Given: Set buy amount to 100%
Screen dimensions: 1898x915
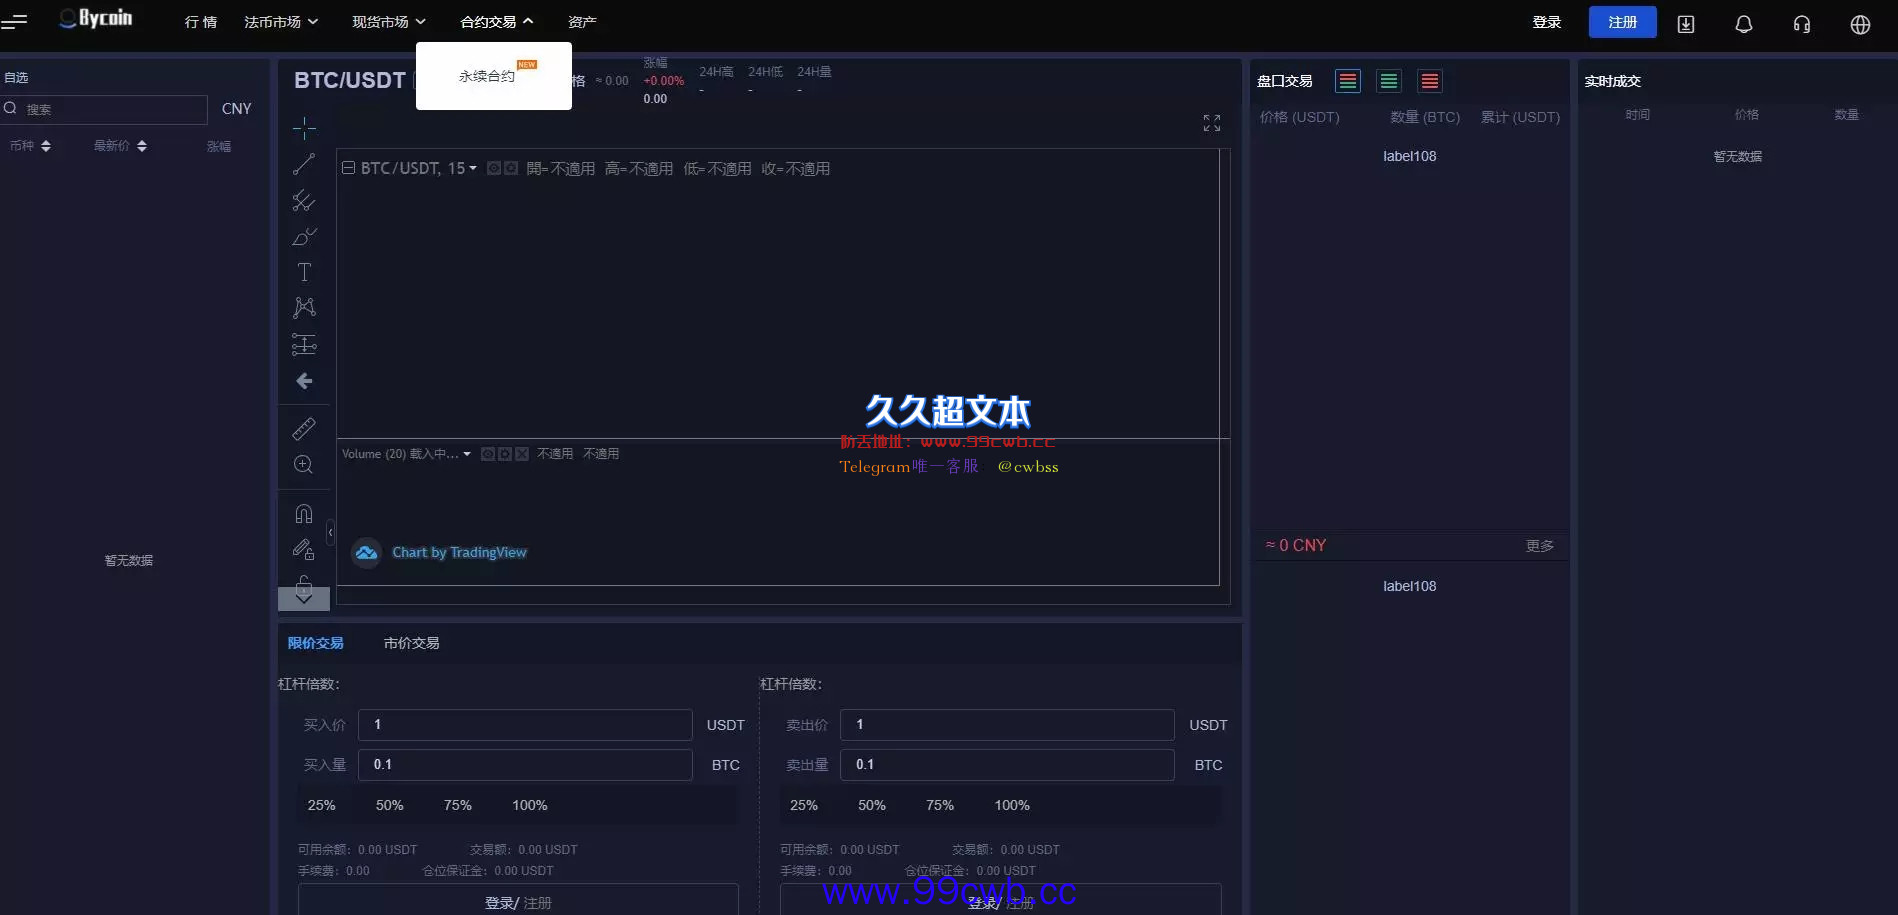Looking at the screenshot, I should click(530, 805).
